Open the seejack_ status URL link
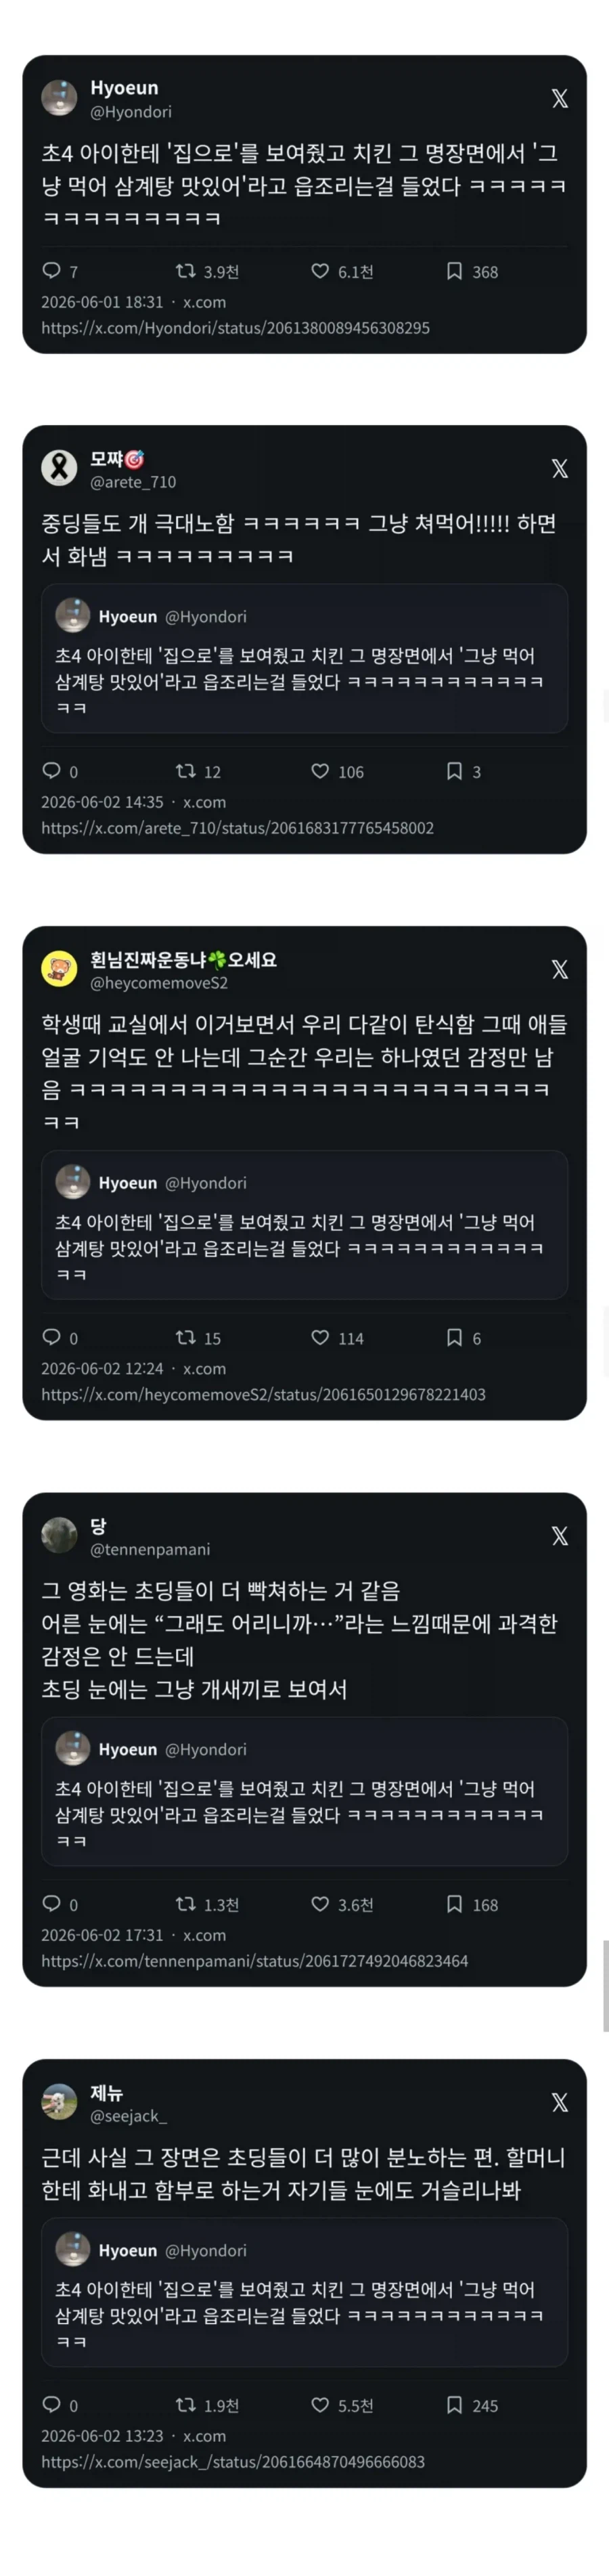This screenshot has width=609, height=2576. (233, 2461)
